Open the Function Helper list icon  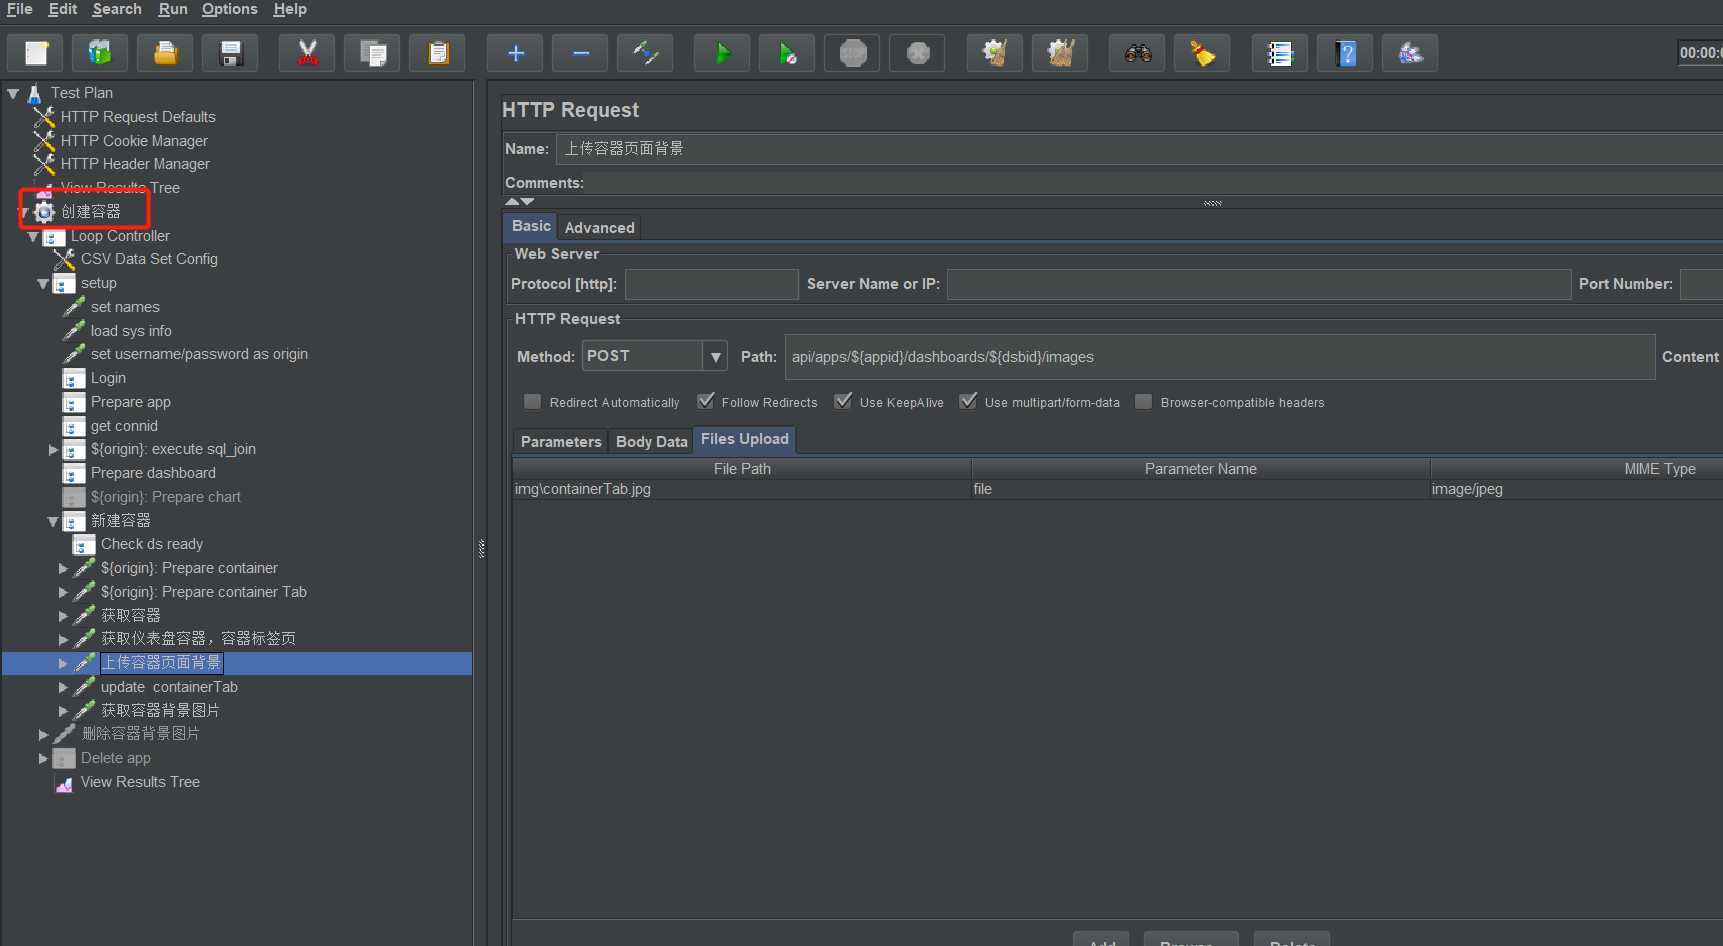[x=1280, y=53]
